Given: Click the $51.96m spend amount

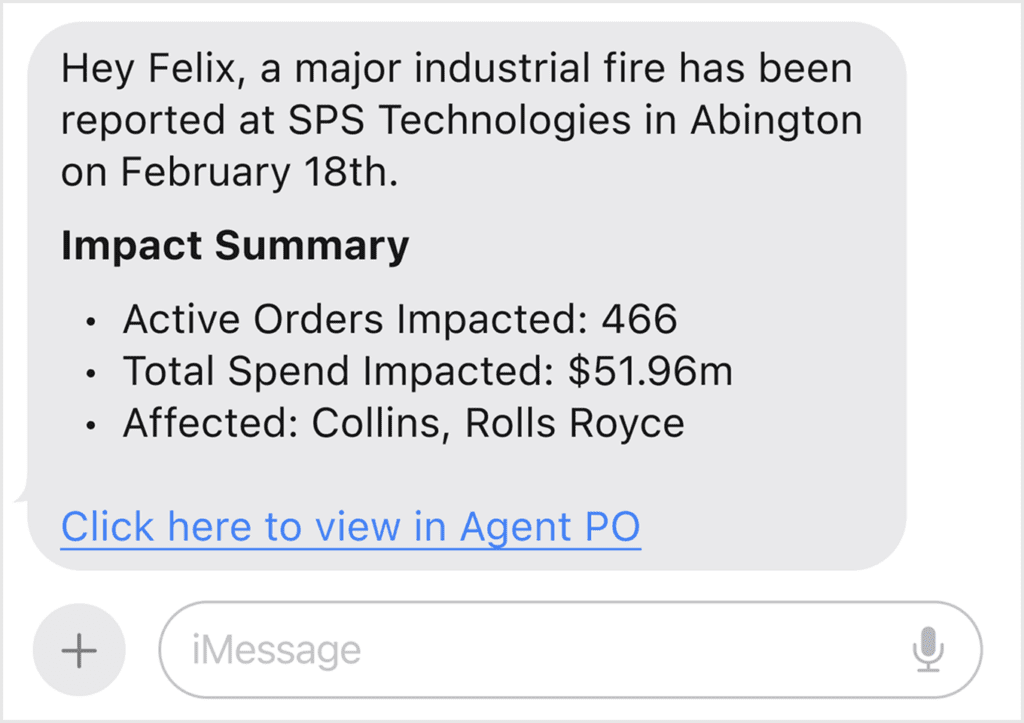Looking at the screenshot, I should pos(650,371).
